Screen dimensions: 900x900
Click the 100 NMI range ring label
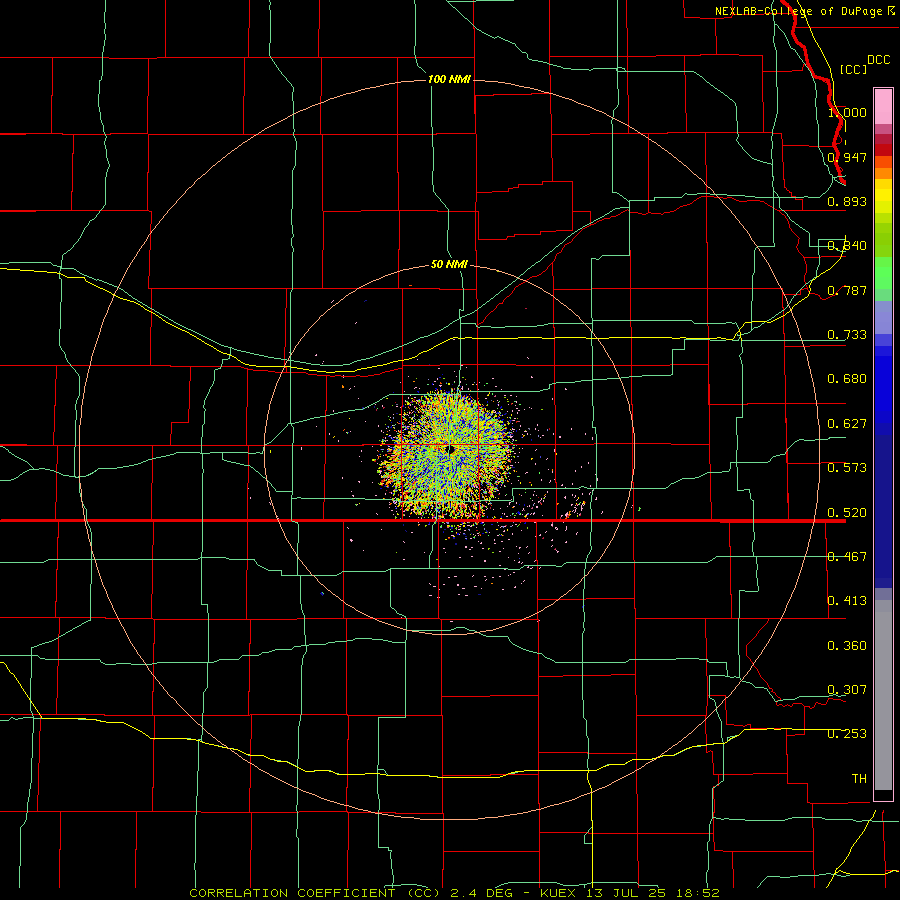pyautogui.click(x=449, y=79)
